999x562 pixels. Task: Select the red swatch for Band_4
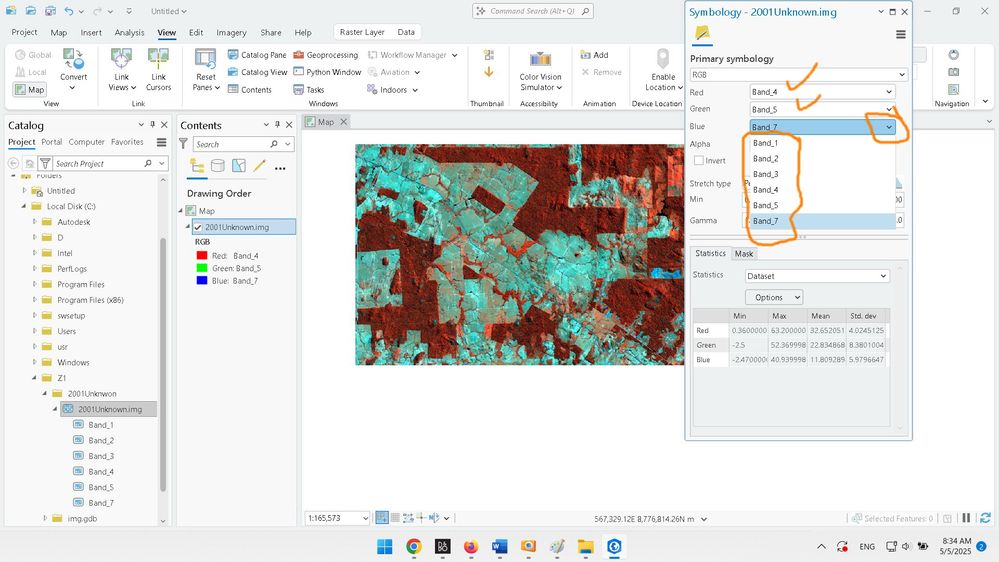(x=202, y=256)
